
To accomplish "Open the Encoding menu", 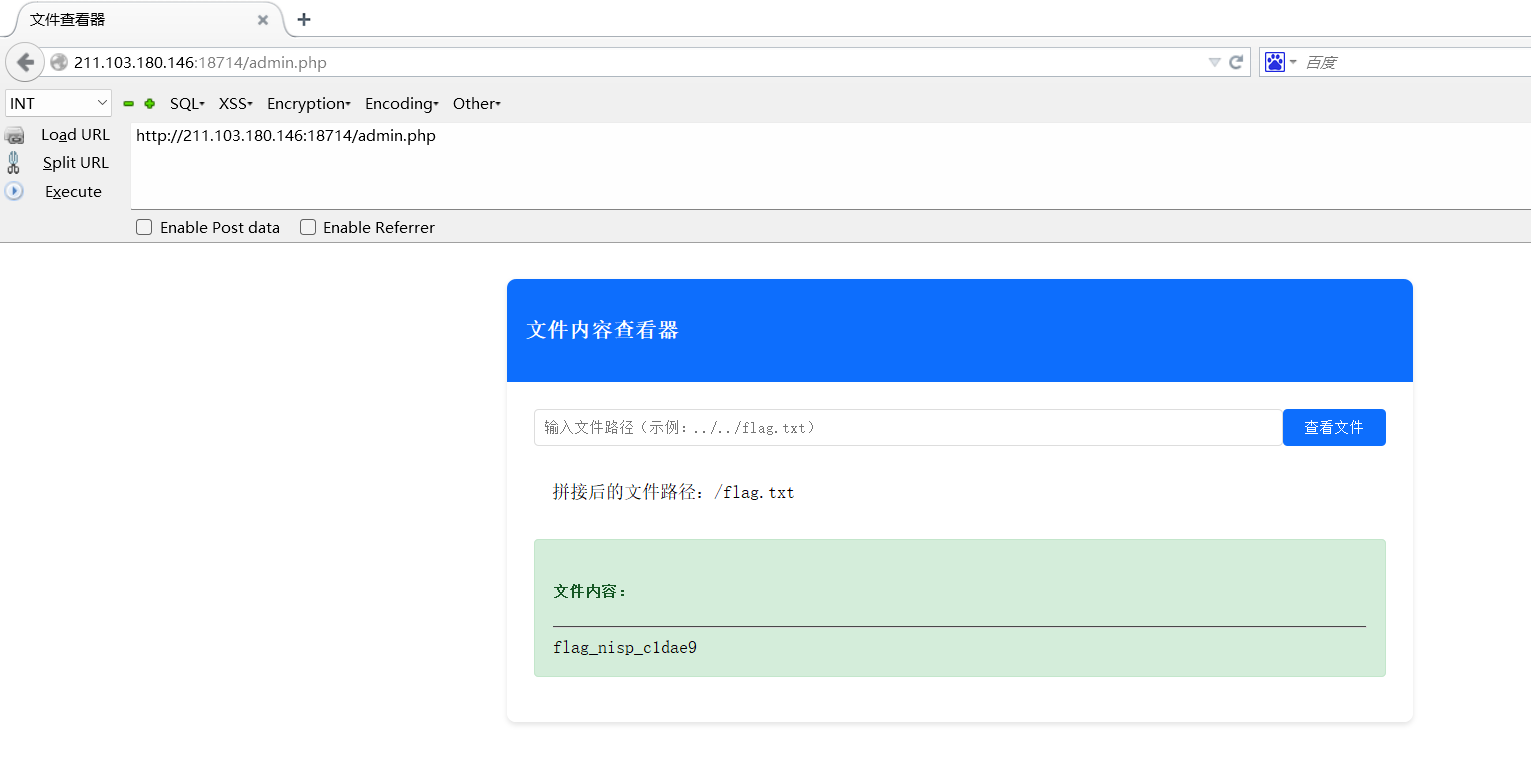I will pos(401,103).
